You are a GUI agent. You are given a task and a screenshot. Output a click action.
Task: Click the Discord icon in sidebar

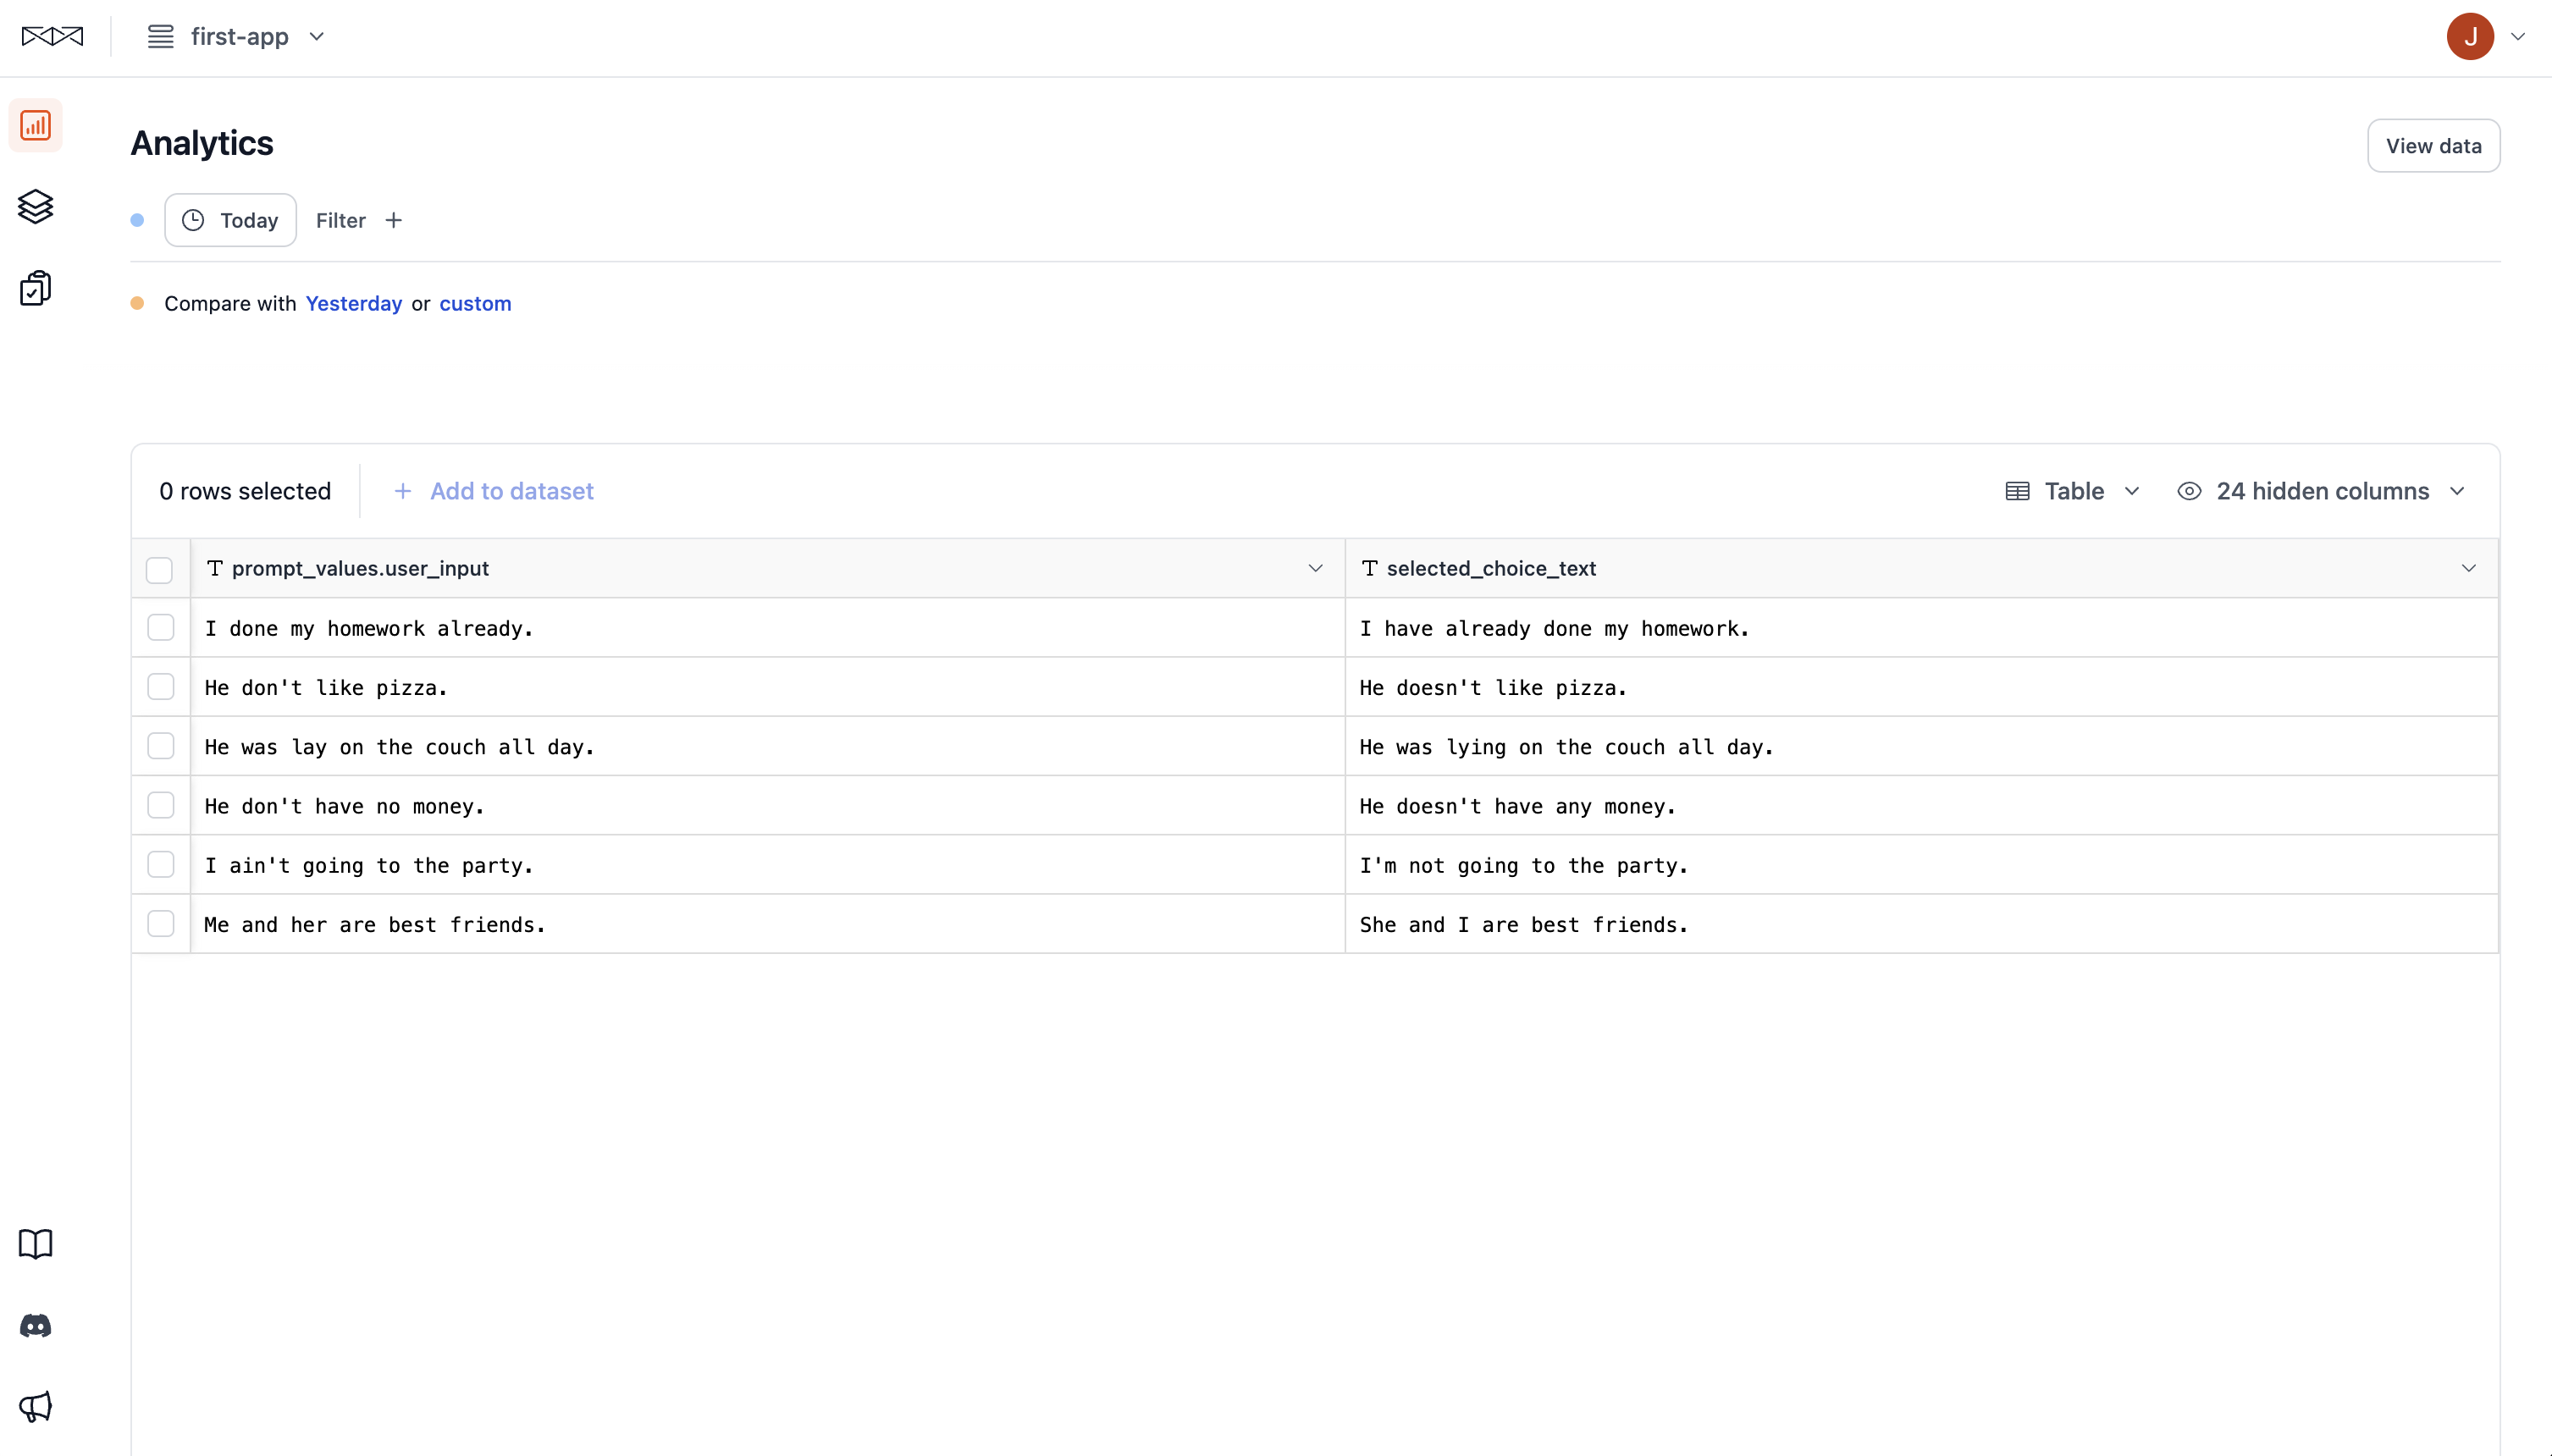click(x=36, y=1326)
